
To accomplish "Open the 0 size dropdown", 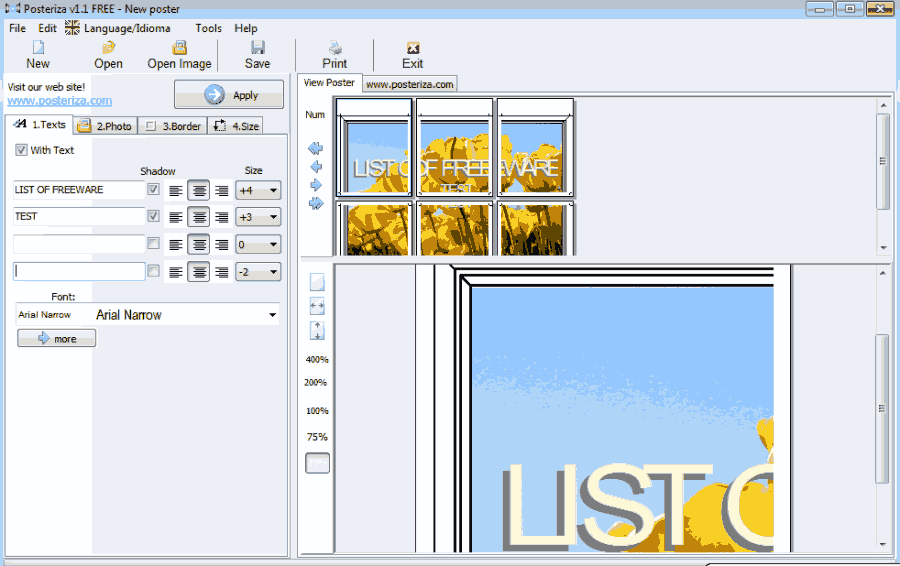I will pyautogui.click(x=258, y=245).
